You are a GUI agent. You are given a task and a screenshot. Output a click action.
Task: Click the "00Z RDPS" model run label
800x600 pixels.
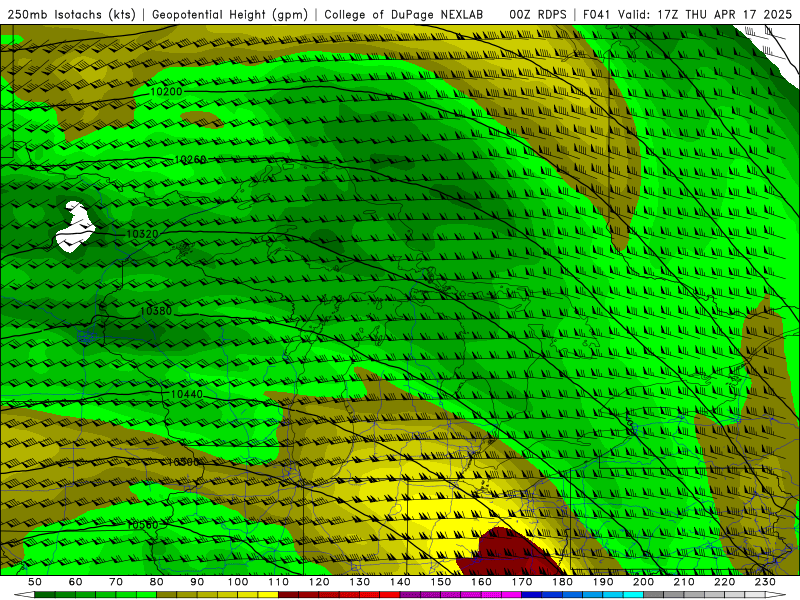(x=538, y=14)
